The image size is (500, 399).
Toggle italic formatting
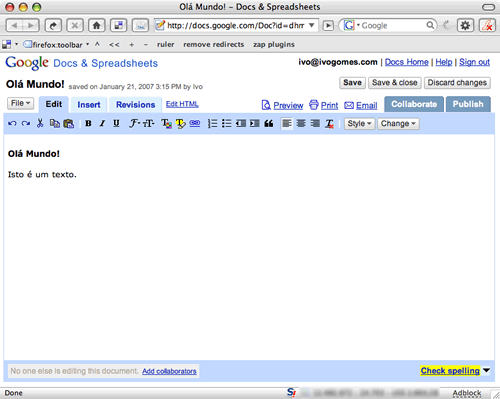click(102, 123)
